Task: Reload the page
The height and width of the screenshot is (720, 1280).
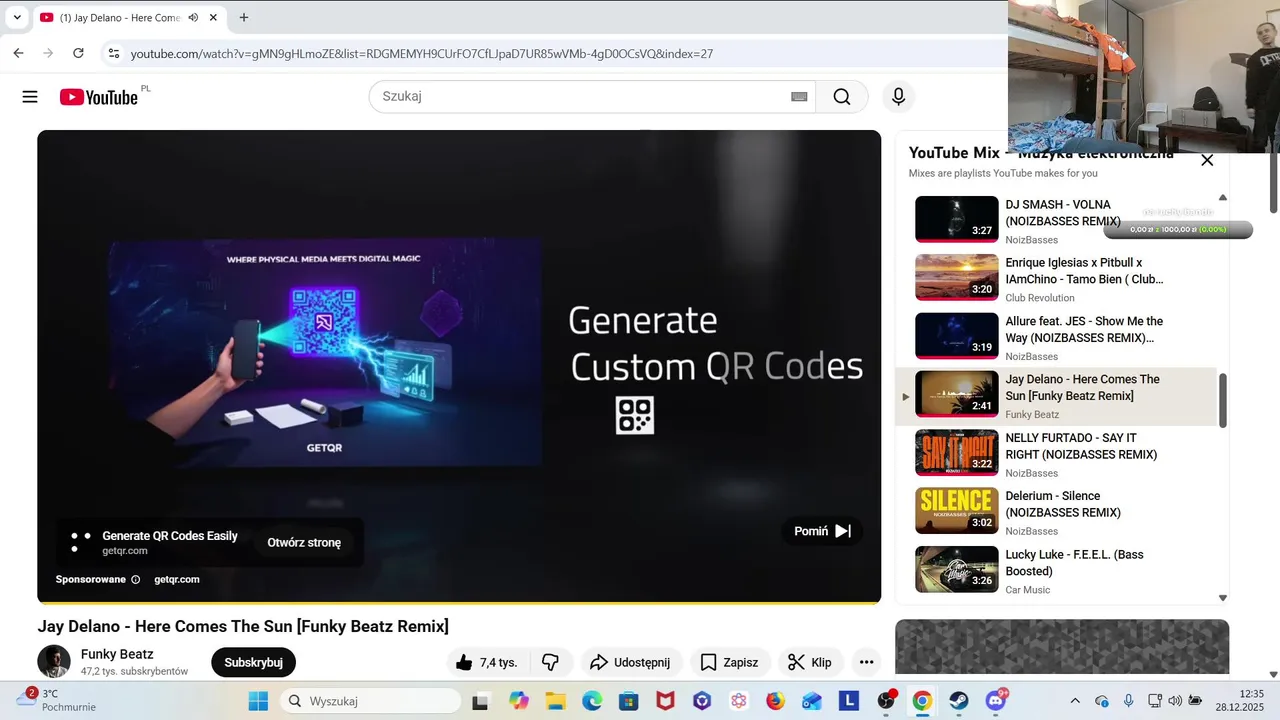Action: (x=77, y=53)
